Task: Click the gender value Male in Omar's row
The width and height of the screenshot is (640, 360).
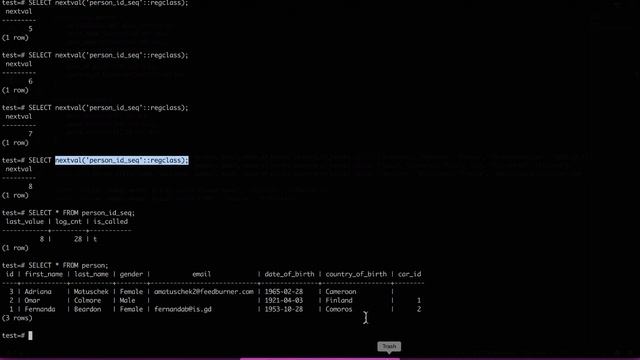Action: pos(127,300)
